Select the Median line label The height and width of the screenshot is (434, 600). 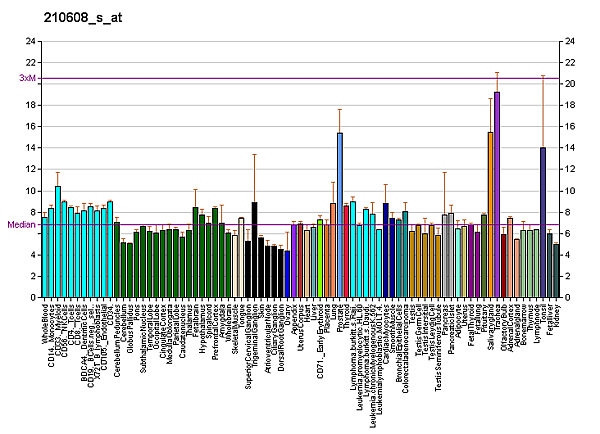[21, 225]
